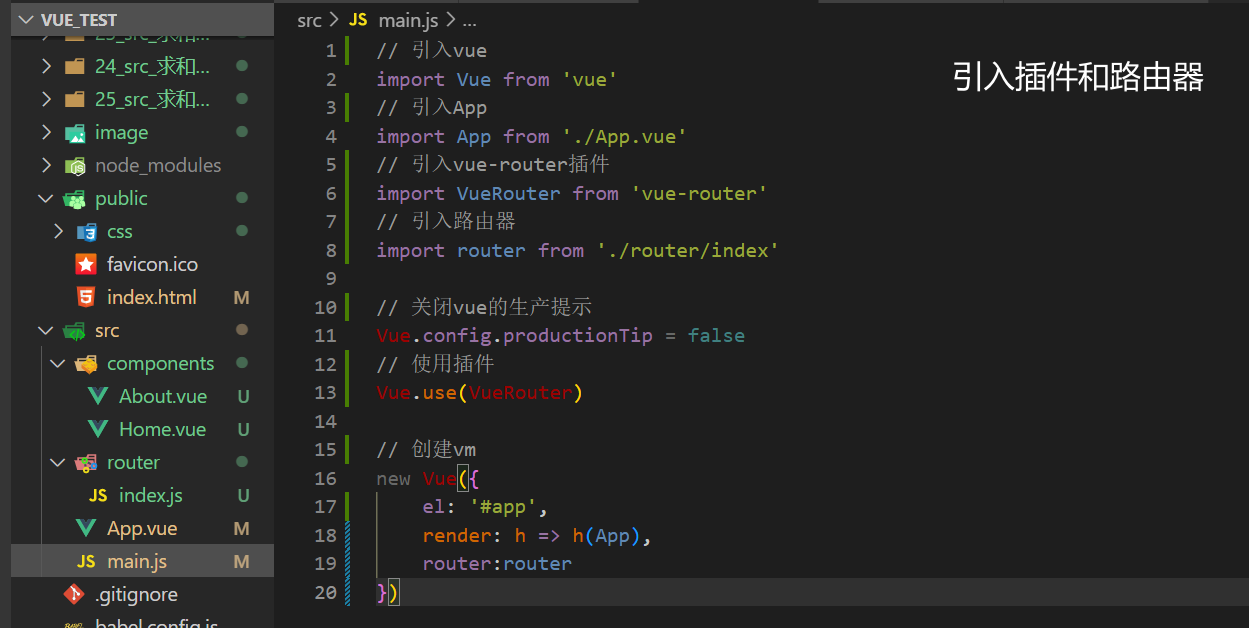Image resolution: width=1249 pixels, height=628 pixels.
Task: Click the src folder icon
Action: (74, 330)
